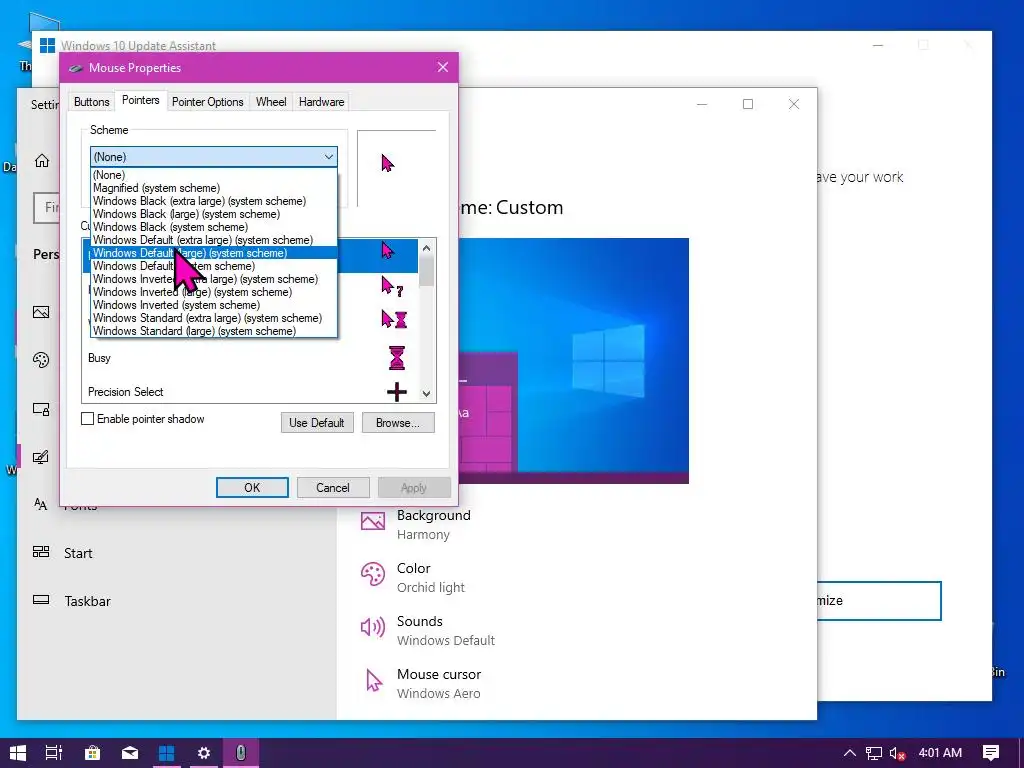Choose Magnified (system scheme)

[214, 188]
